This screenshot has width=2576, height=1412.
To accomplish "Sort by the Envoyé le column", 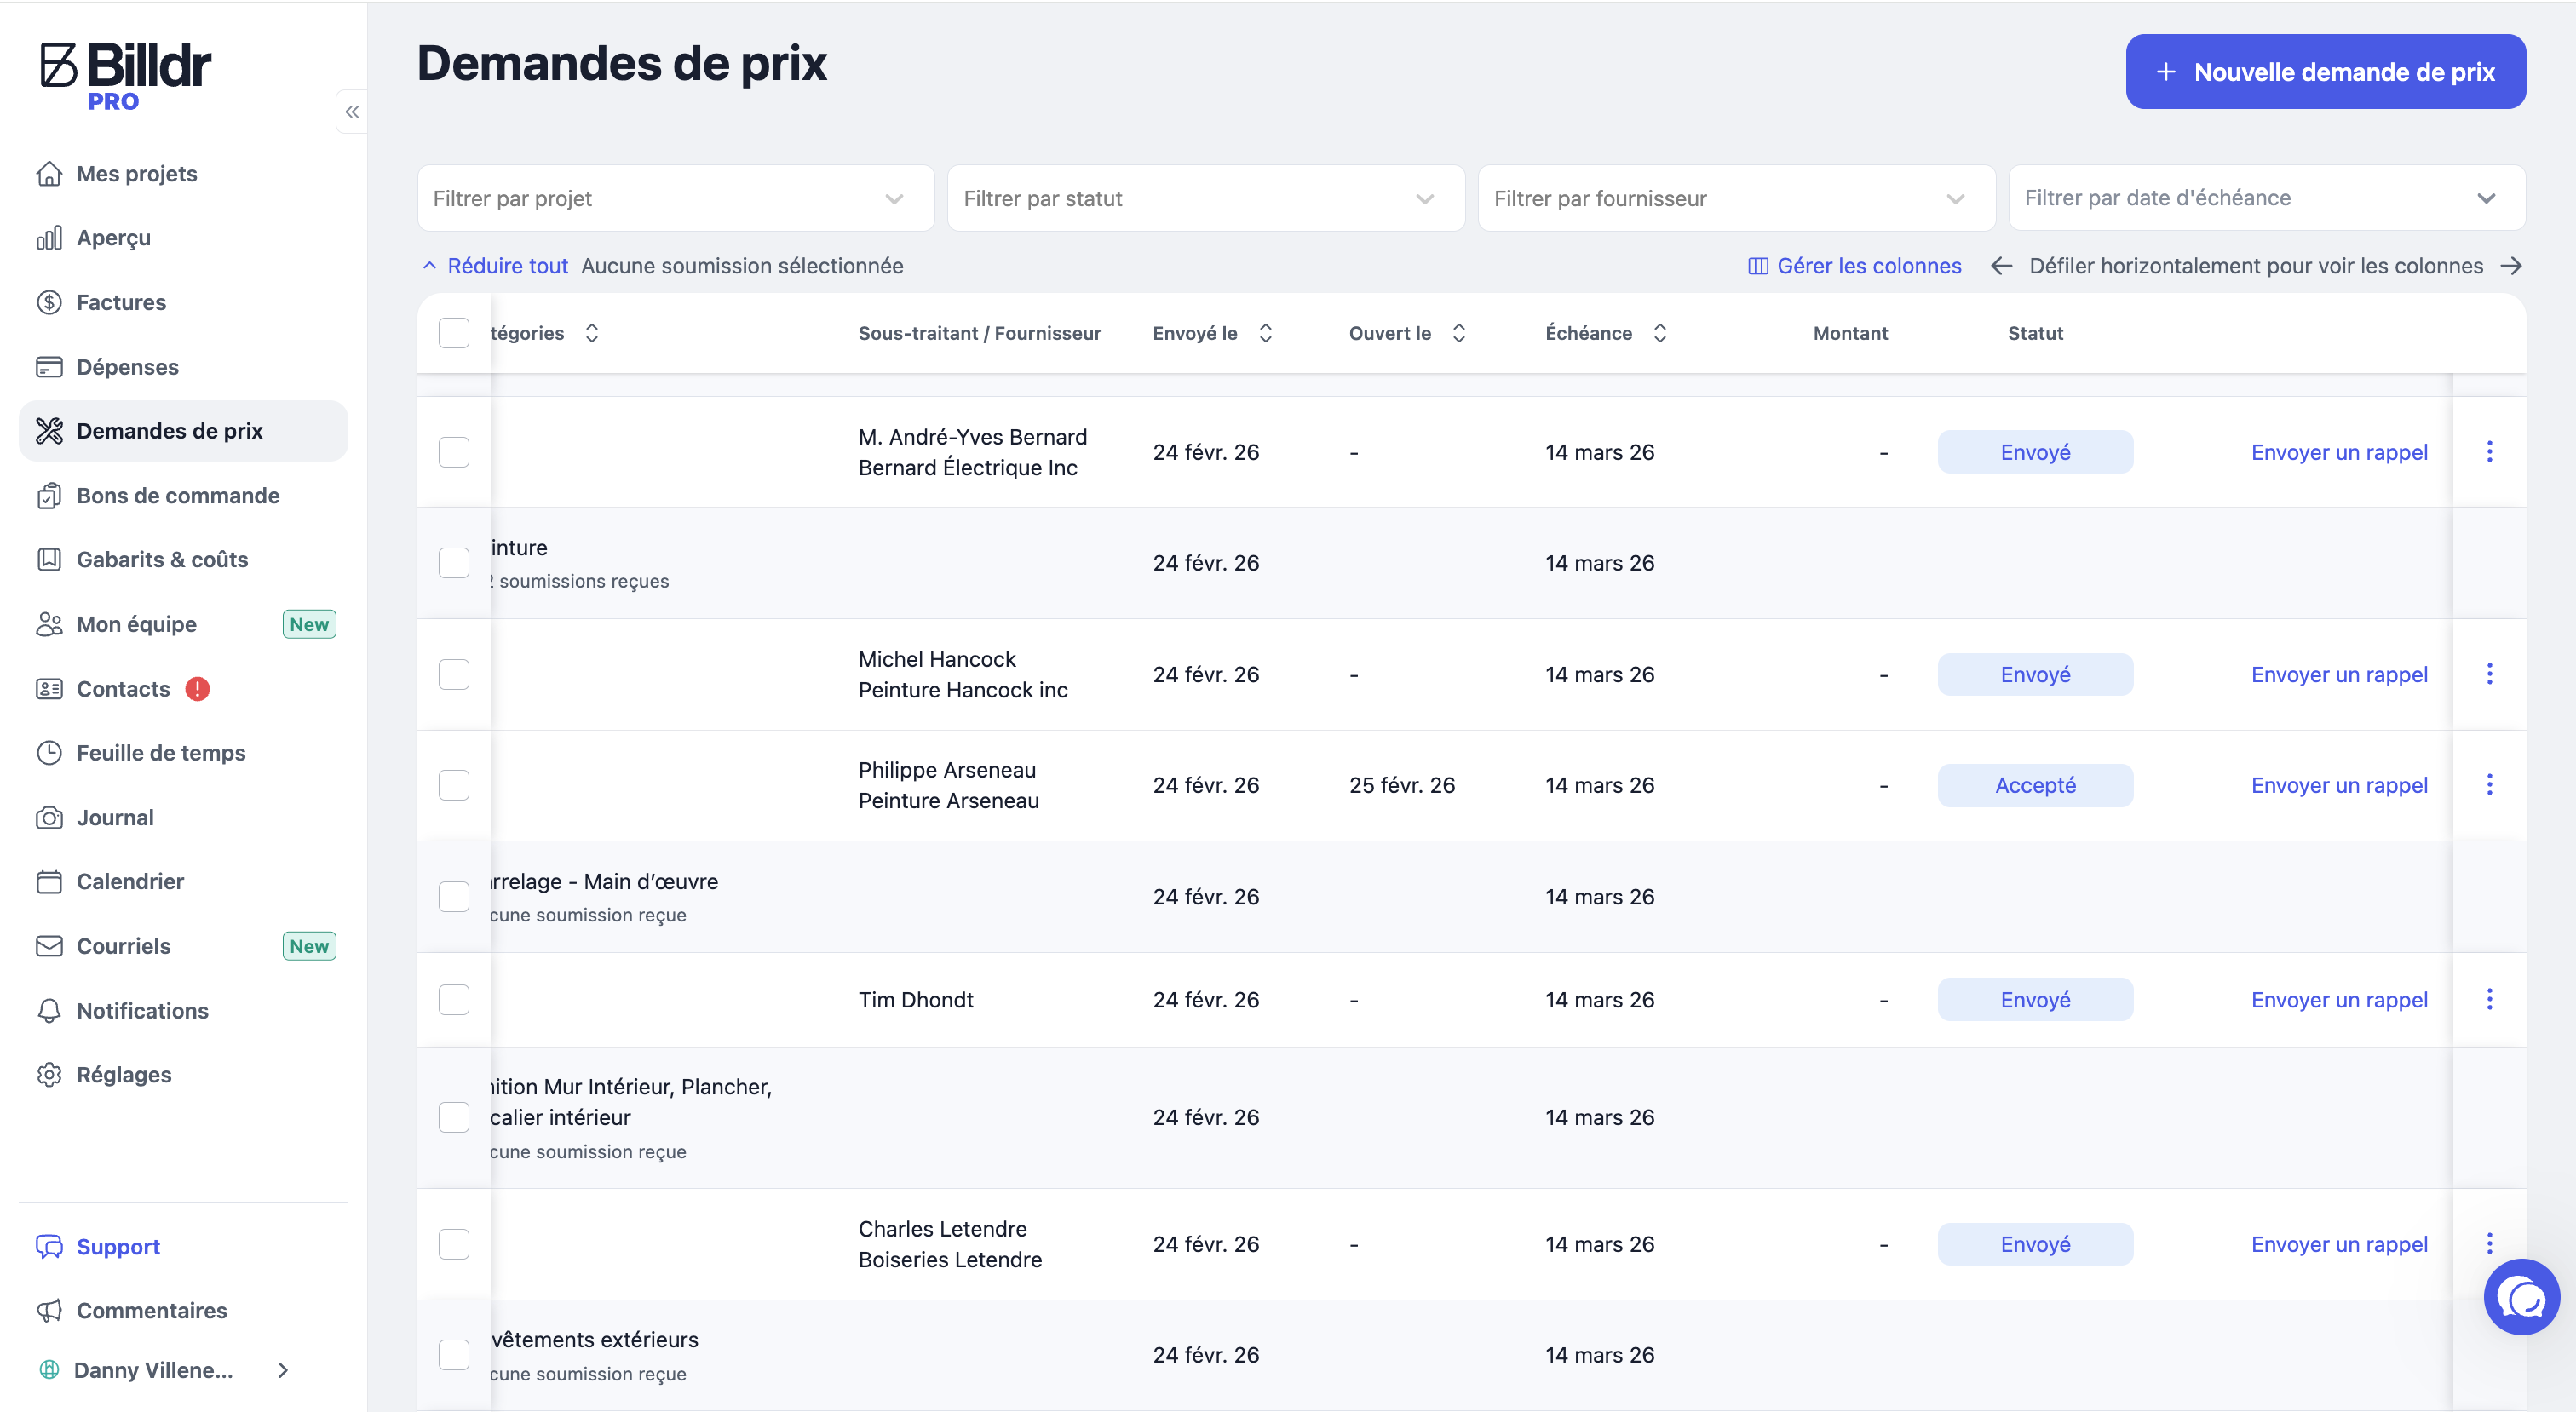I will (1265, 333).
